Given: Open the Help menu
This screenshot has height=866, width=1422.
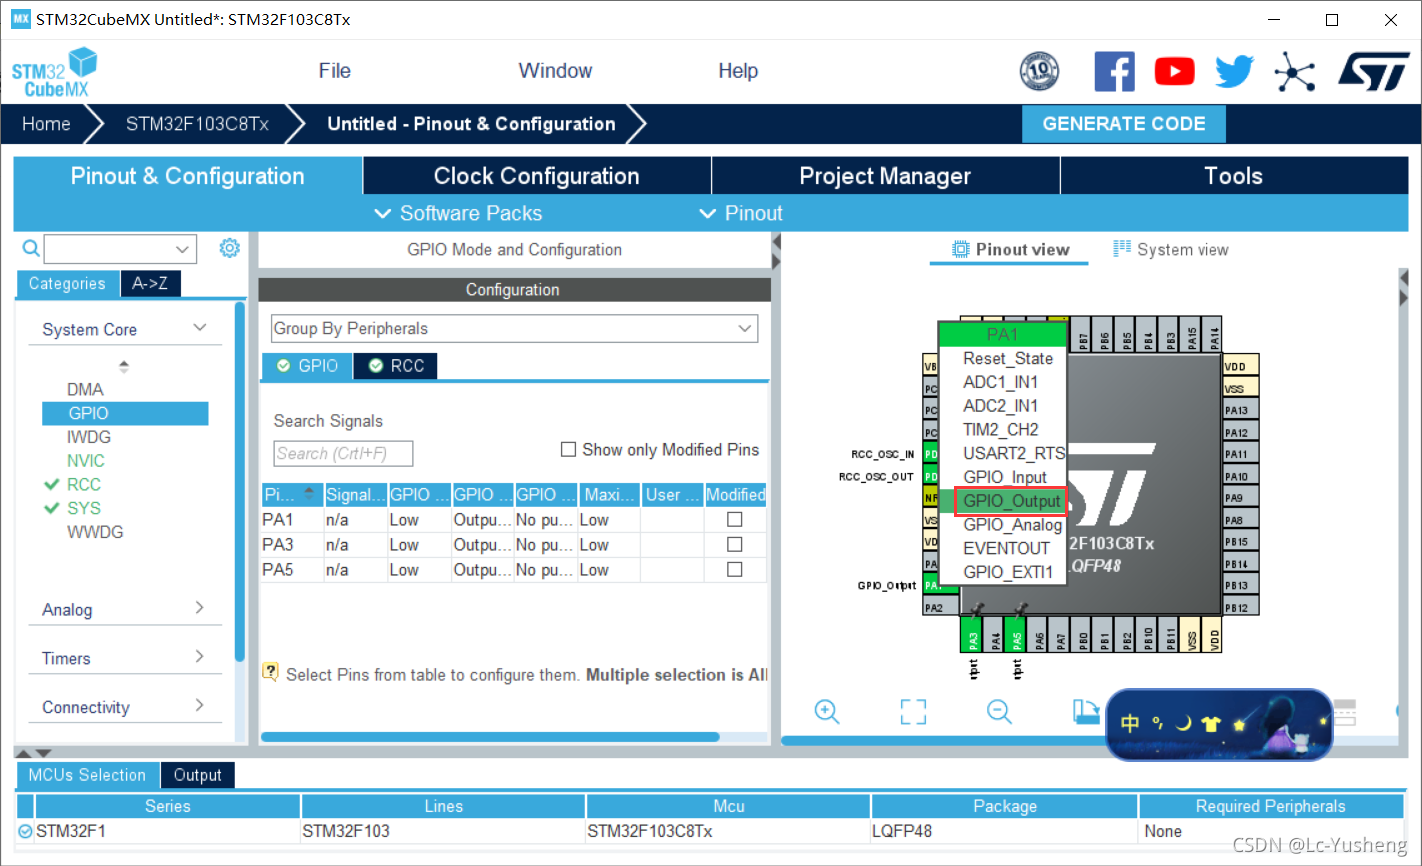Looking at the screenshot, I should coord(738,71).
